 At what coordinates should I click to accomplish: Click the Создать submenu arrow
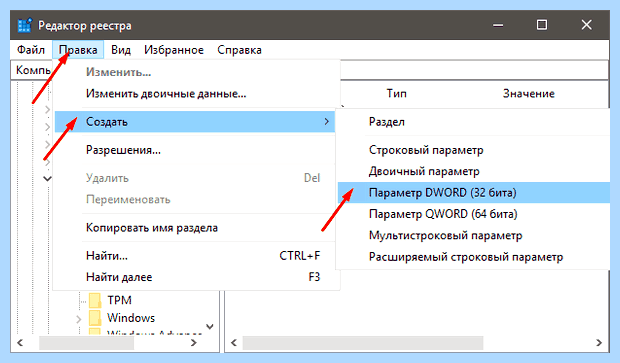(326, 122)
